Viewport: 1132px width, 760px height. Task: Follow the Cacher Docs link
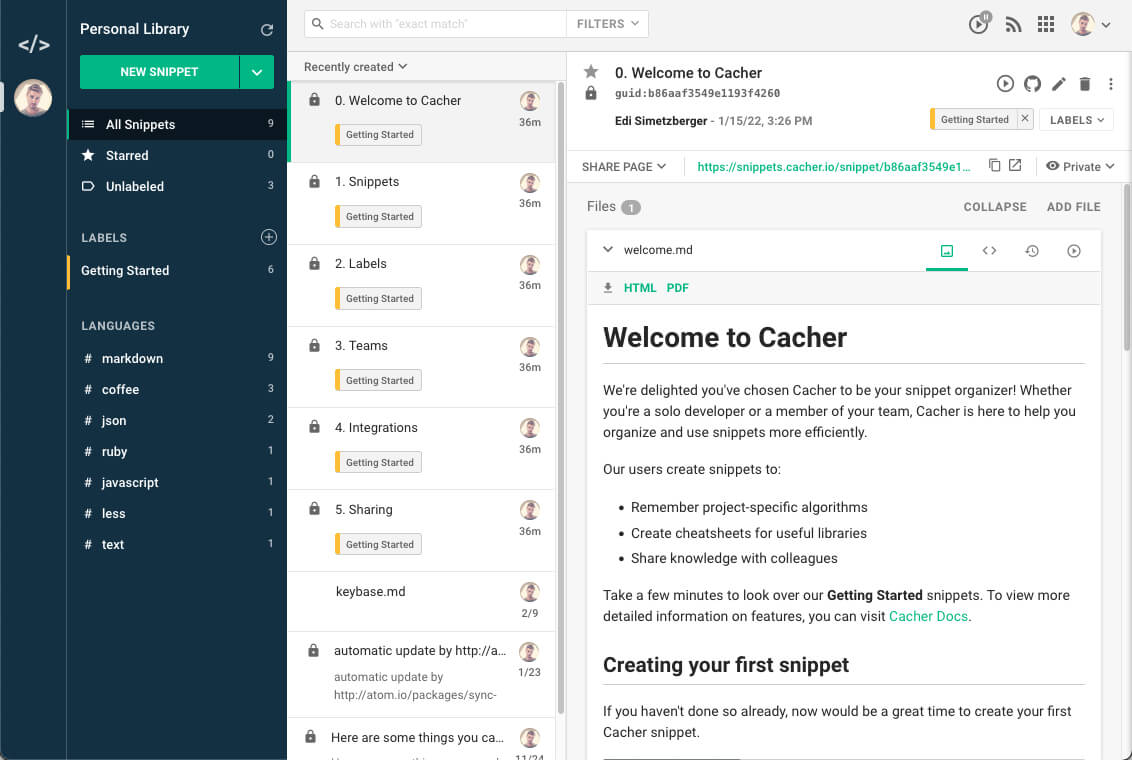[928, 616]
